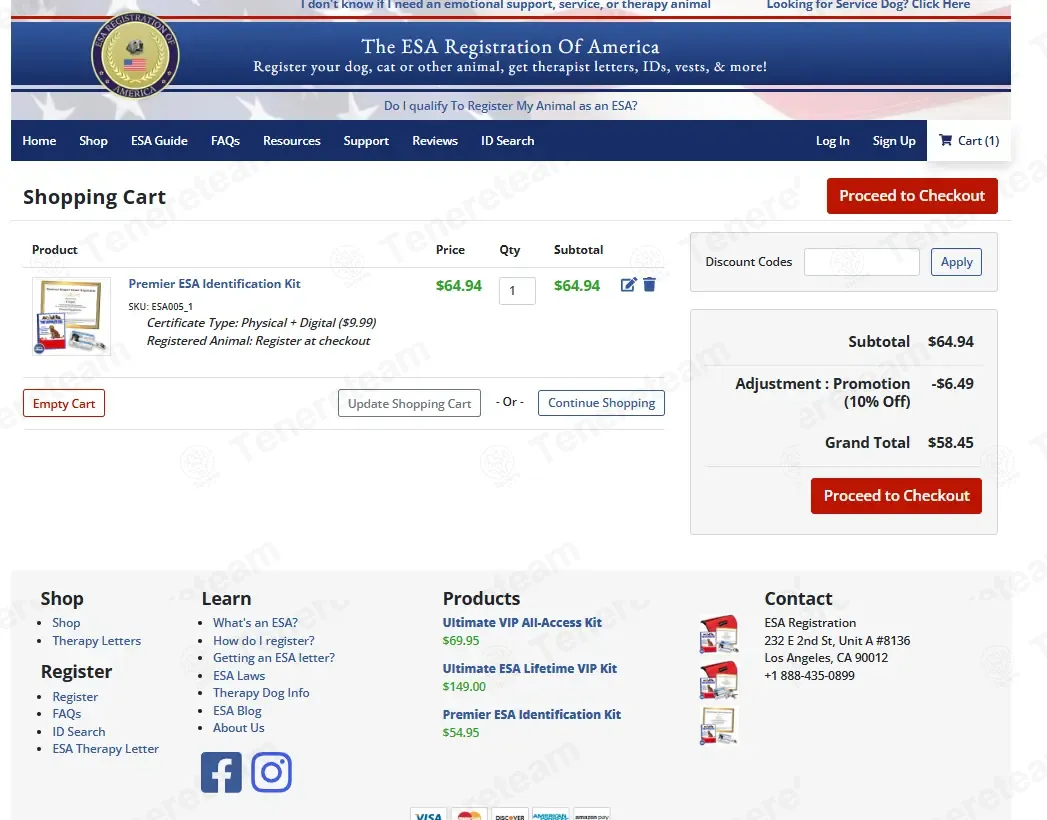Click Proceed to Checkout below Grand Total

[896, 495]
